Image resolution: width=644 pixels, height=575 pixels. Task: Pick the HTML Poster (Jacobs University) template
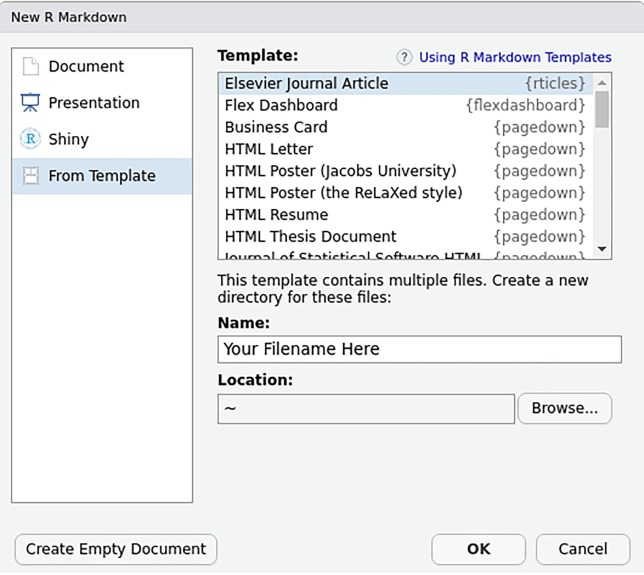tap(405, 171)
